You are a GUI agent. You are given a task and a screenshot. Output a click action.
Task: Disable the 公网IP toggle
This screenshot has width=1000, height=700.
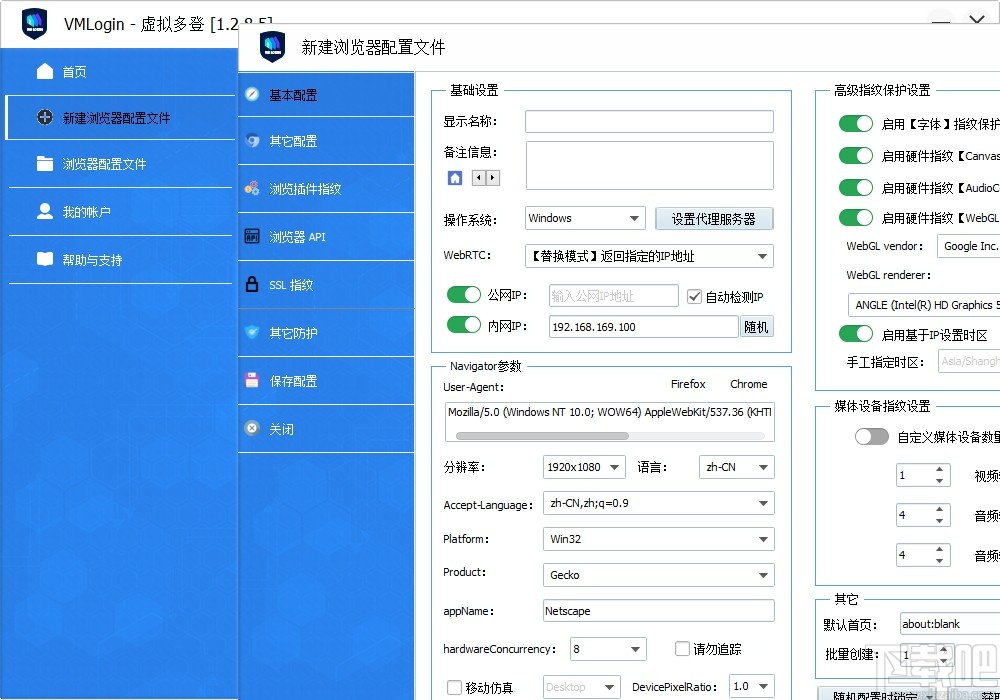point(465,295)
